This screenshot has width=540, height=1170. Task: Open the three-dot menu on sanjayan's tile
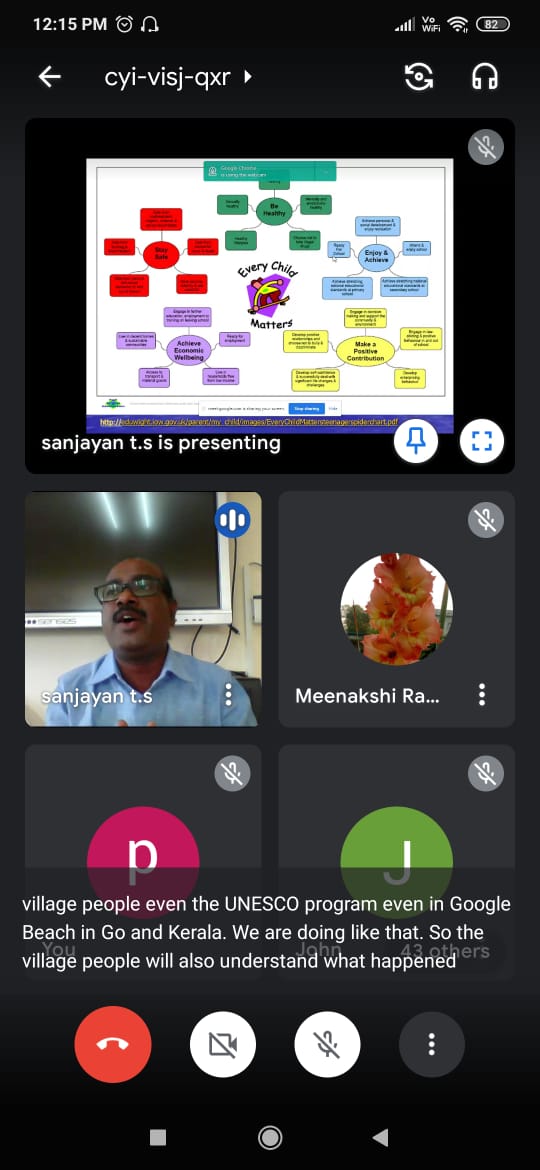tap(228, 695)
